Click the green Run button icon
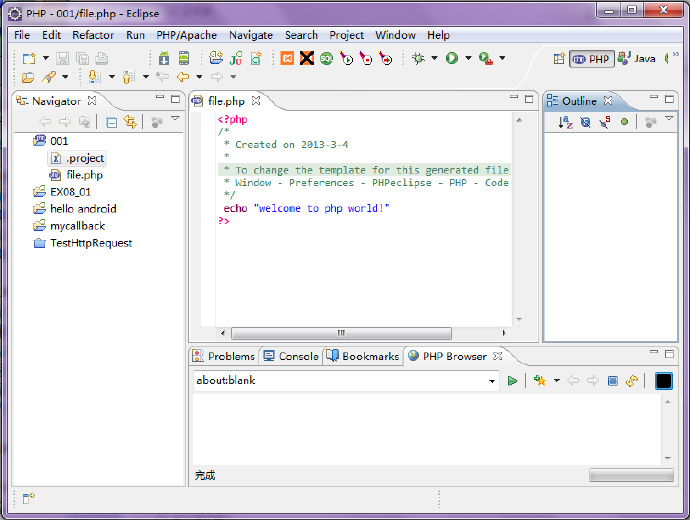The height and width of the screenshot is (520, 690). [x=452, y=58]
